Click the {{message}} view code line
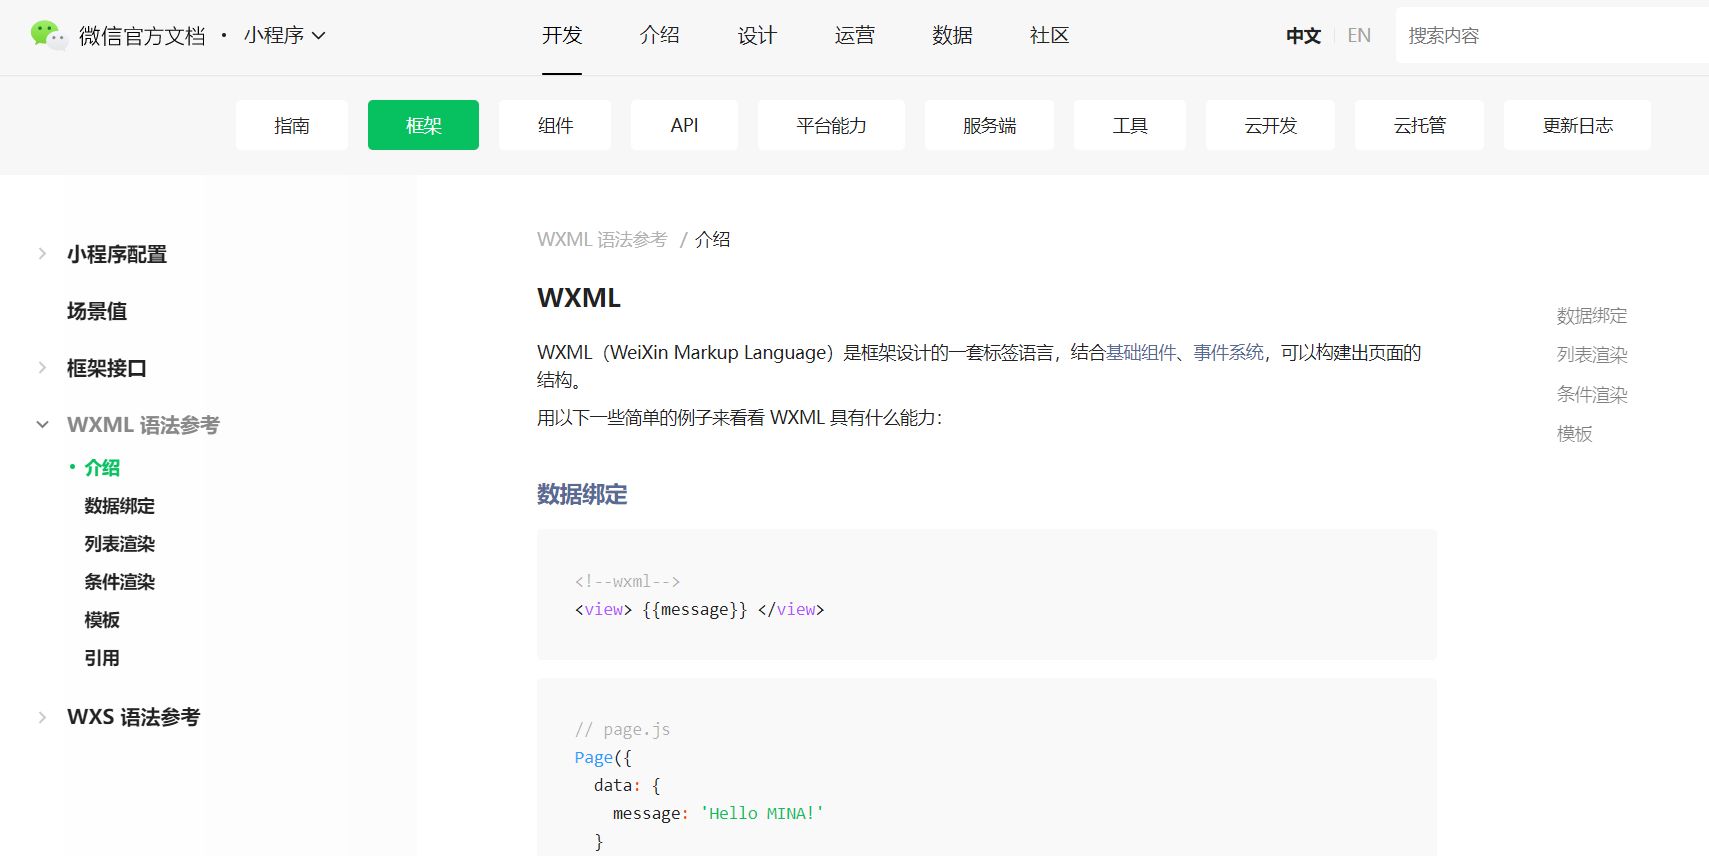The width and height of the screenshot is (1709, 856). point(699,609)
